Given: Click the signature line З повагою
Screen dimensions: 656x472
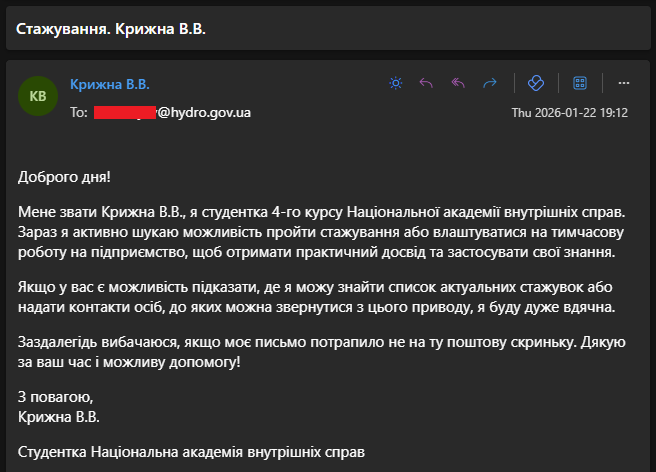Looking at the screenshot, I should click(x=55, y=397).
